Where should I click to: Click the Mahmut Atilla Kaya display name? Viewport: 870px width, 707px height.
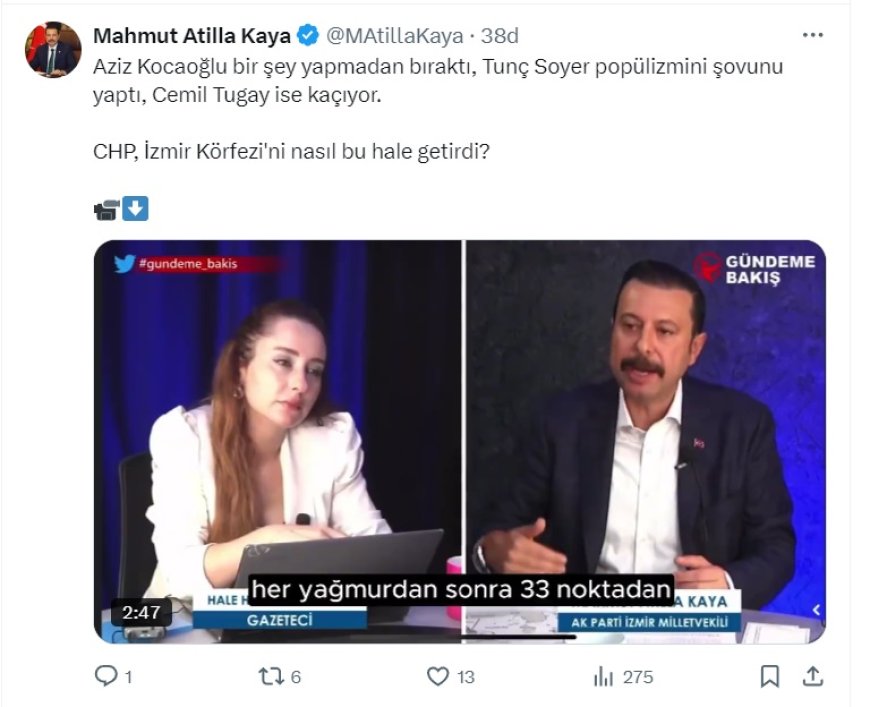(x=192, y=36)
